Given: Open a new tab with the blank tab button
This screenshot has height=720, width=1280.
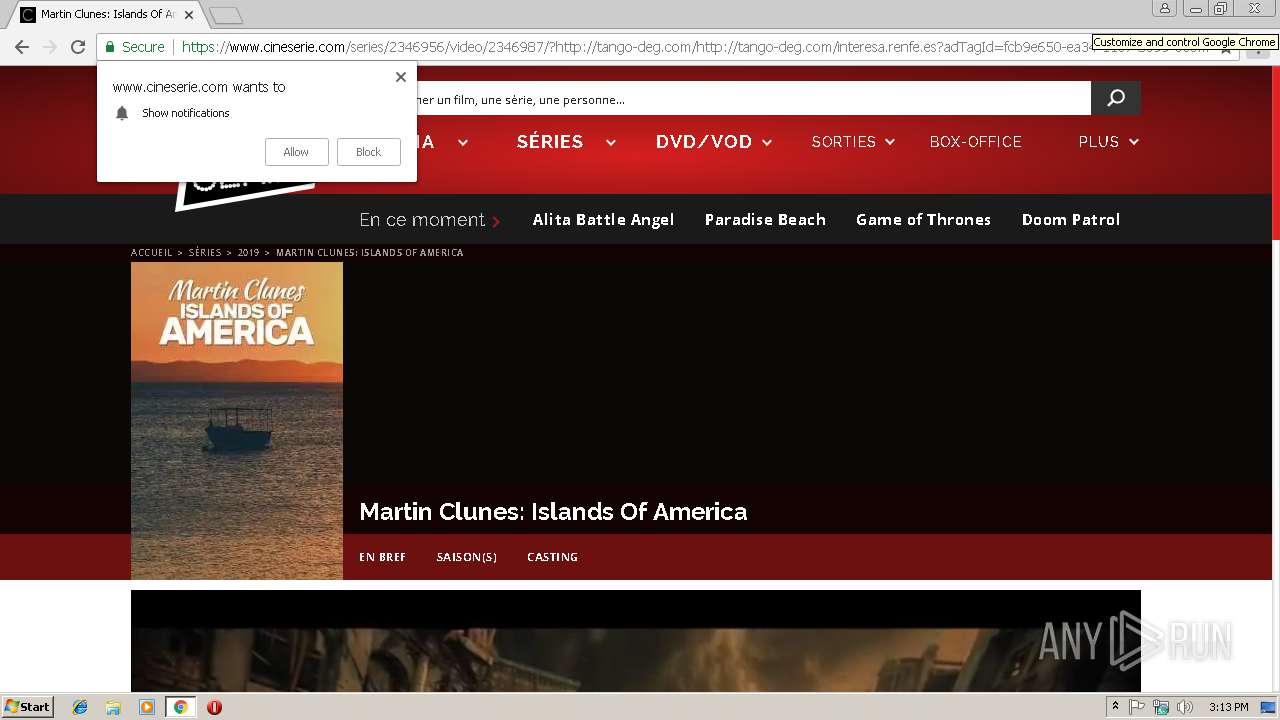Looking at the screenshot, I should click(226, 15).
